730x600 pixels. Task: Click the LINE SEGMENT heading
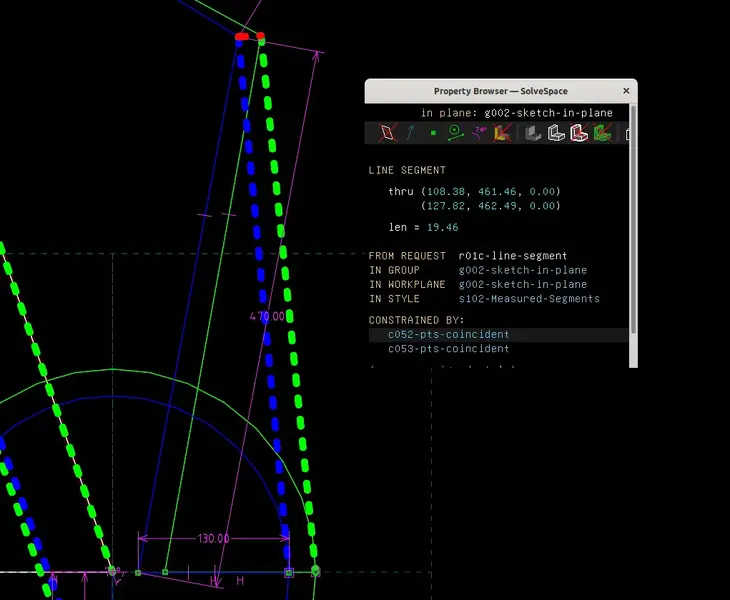coord(407,170)
